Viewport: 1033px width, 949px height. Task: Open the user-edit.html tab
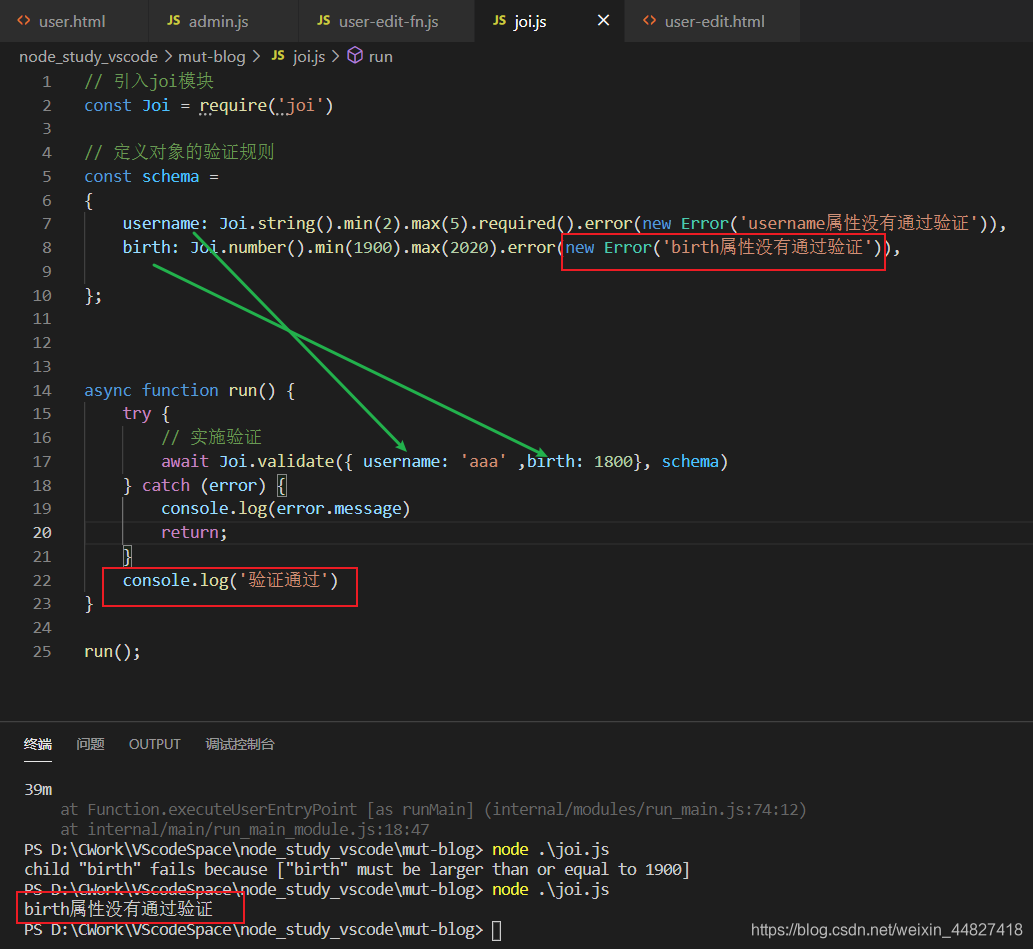pyautogui.click(x=712, y=21)
